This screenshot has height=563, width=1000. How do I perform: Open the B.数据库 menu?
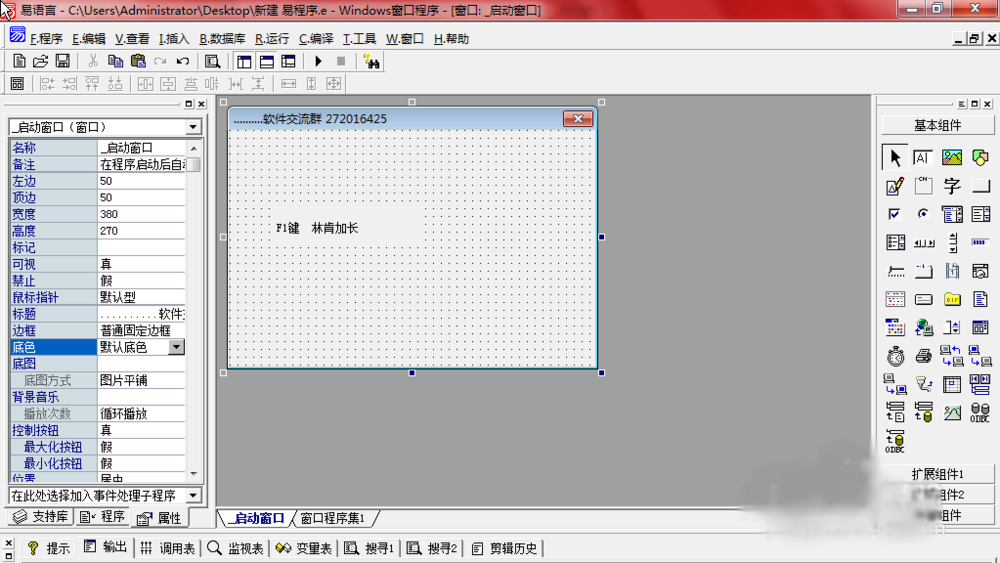222,39
